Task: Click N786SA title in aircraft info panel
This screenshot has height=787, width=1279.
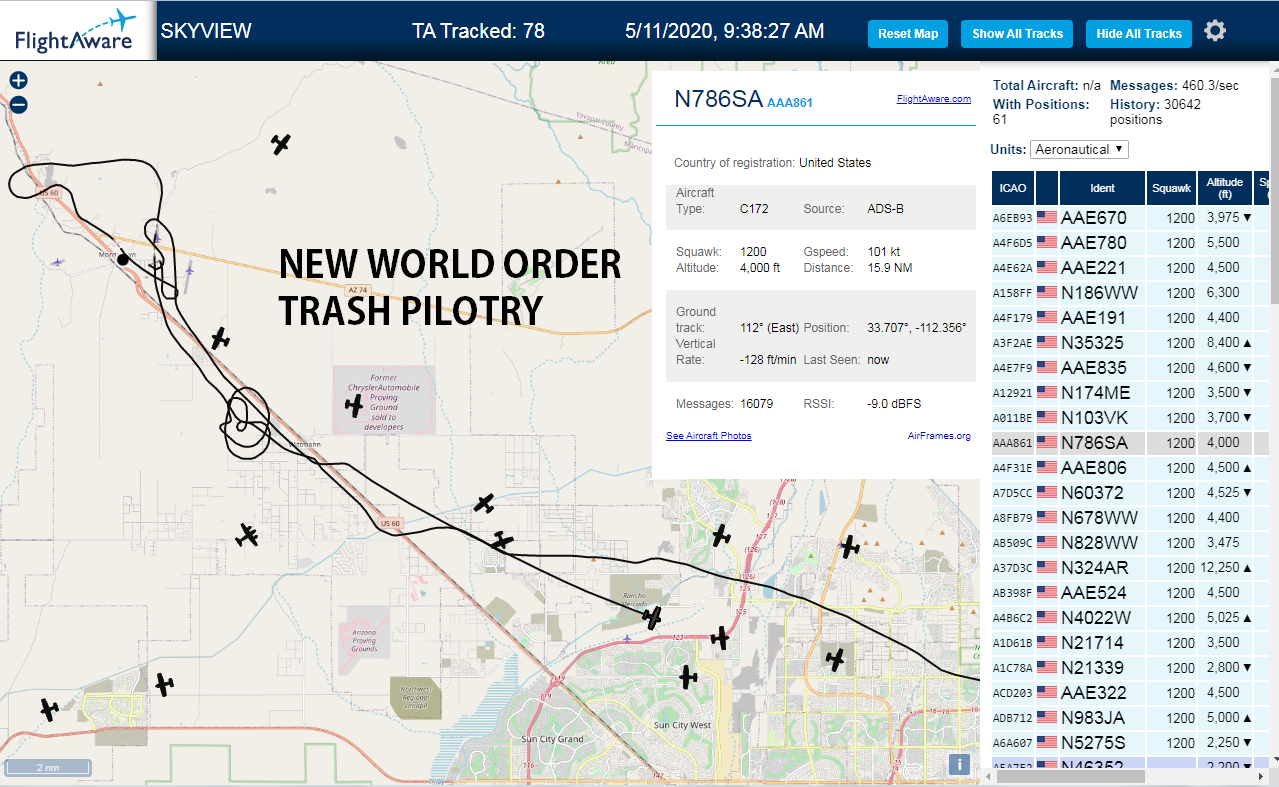Action: 718,99
